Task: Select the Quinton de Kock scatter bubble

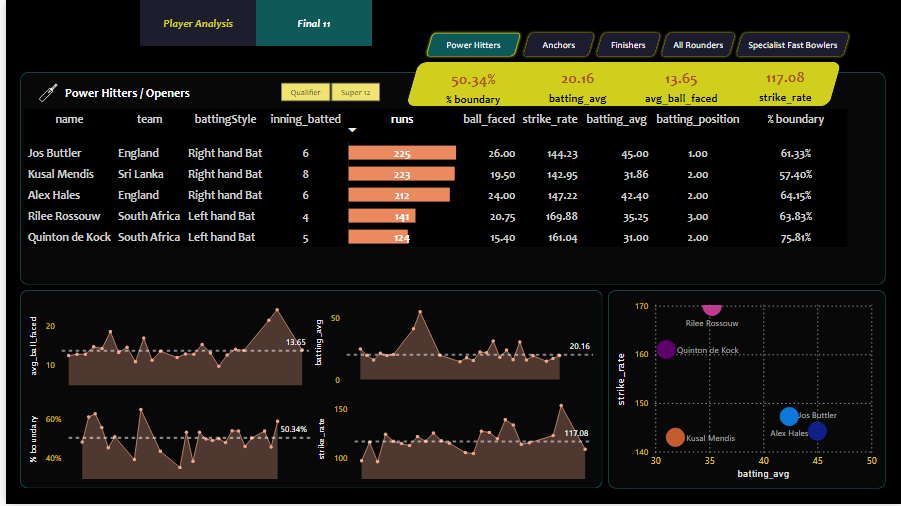Action: click(x=666, y=350)
